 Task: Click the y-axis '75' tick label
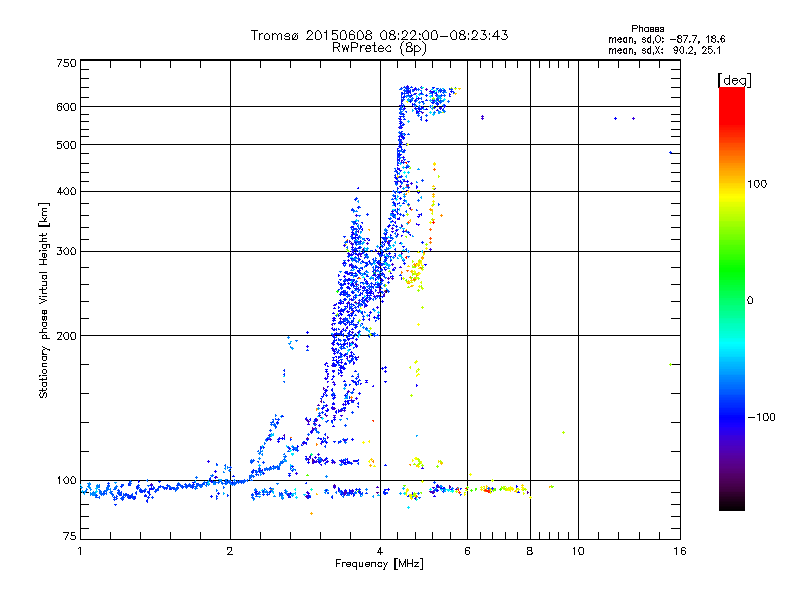pos(70,536)
